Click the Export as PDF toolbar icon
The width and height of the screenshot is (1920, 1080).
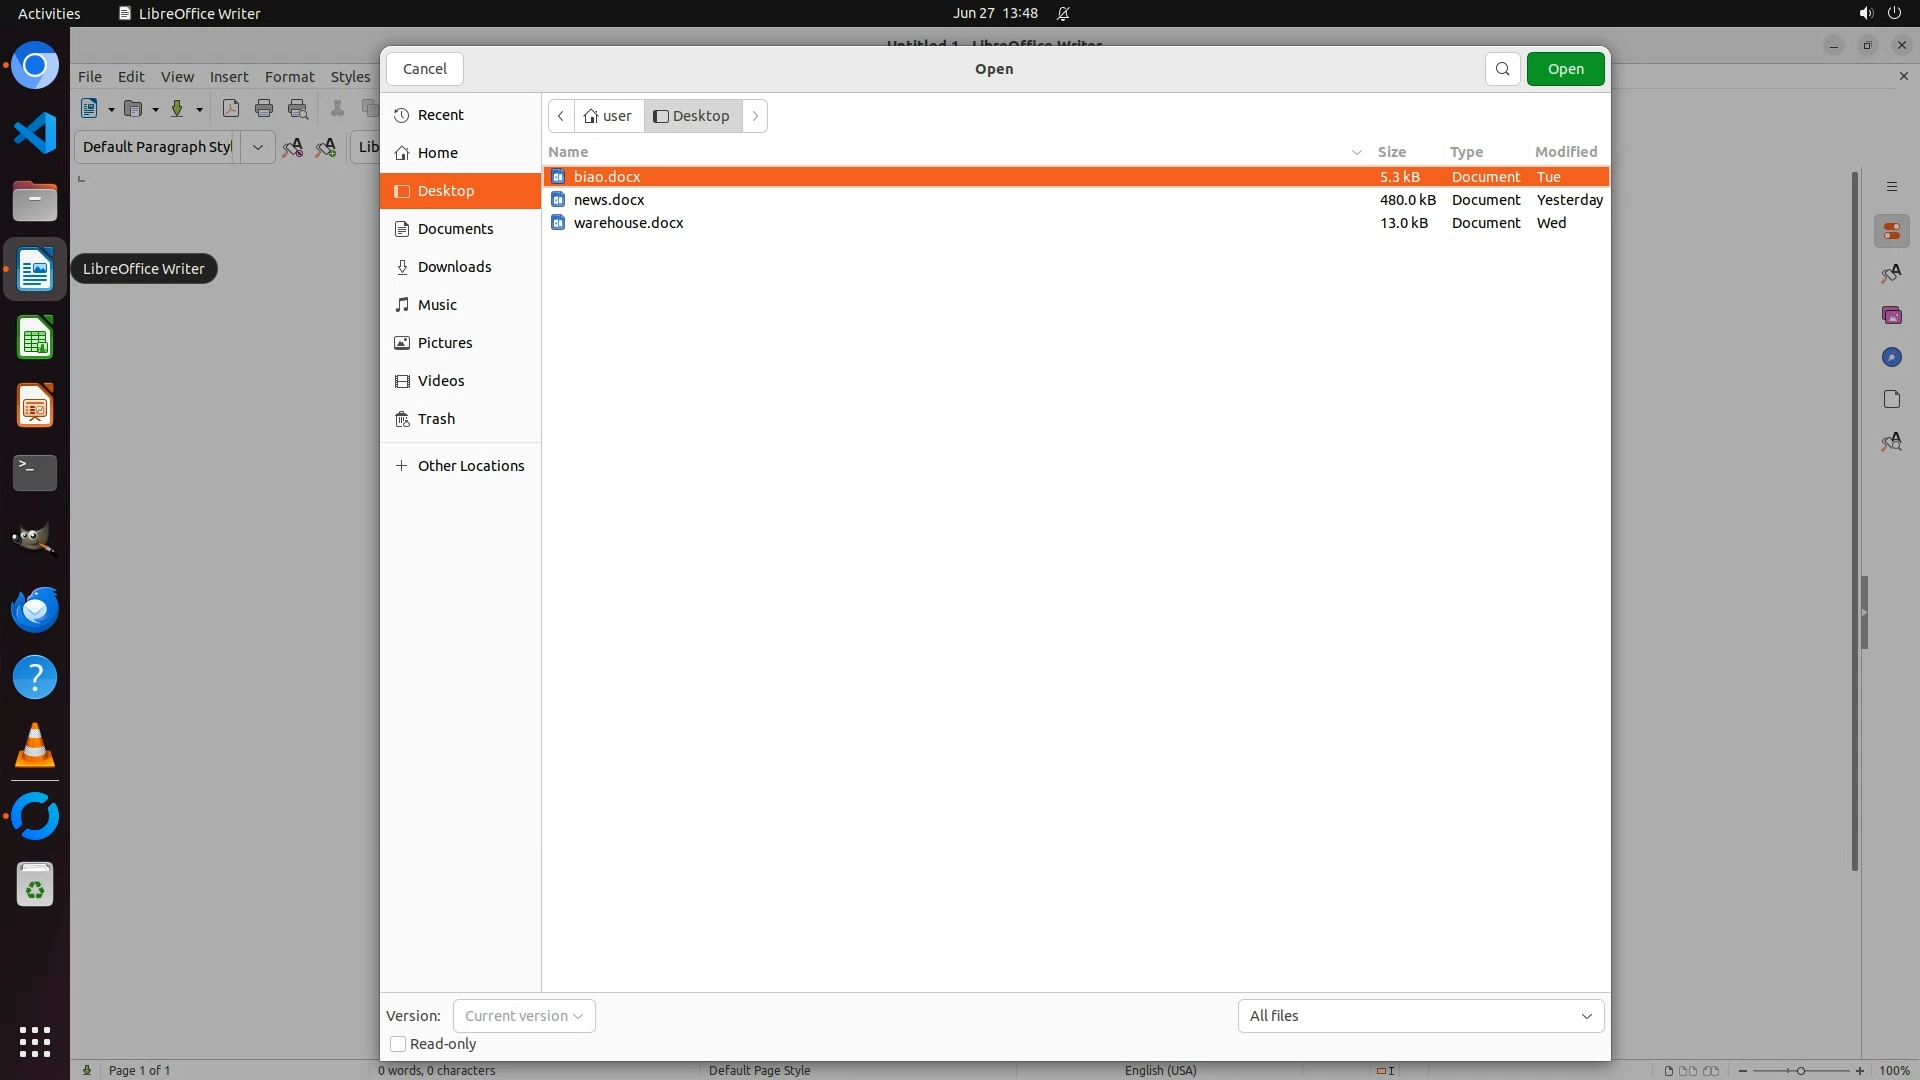tap(231, 109)
